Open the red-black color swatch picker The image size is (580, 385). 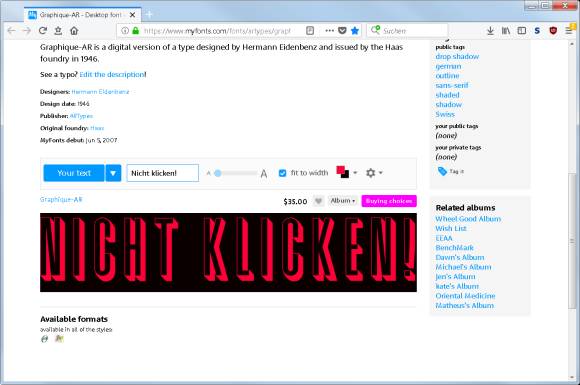(x=346, y=172)
